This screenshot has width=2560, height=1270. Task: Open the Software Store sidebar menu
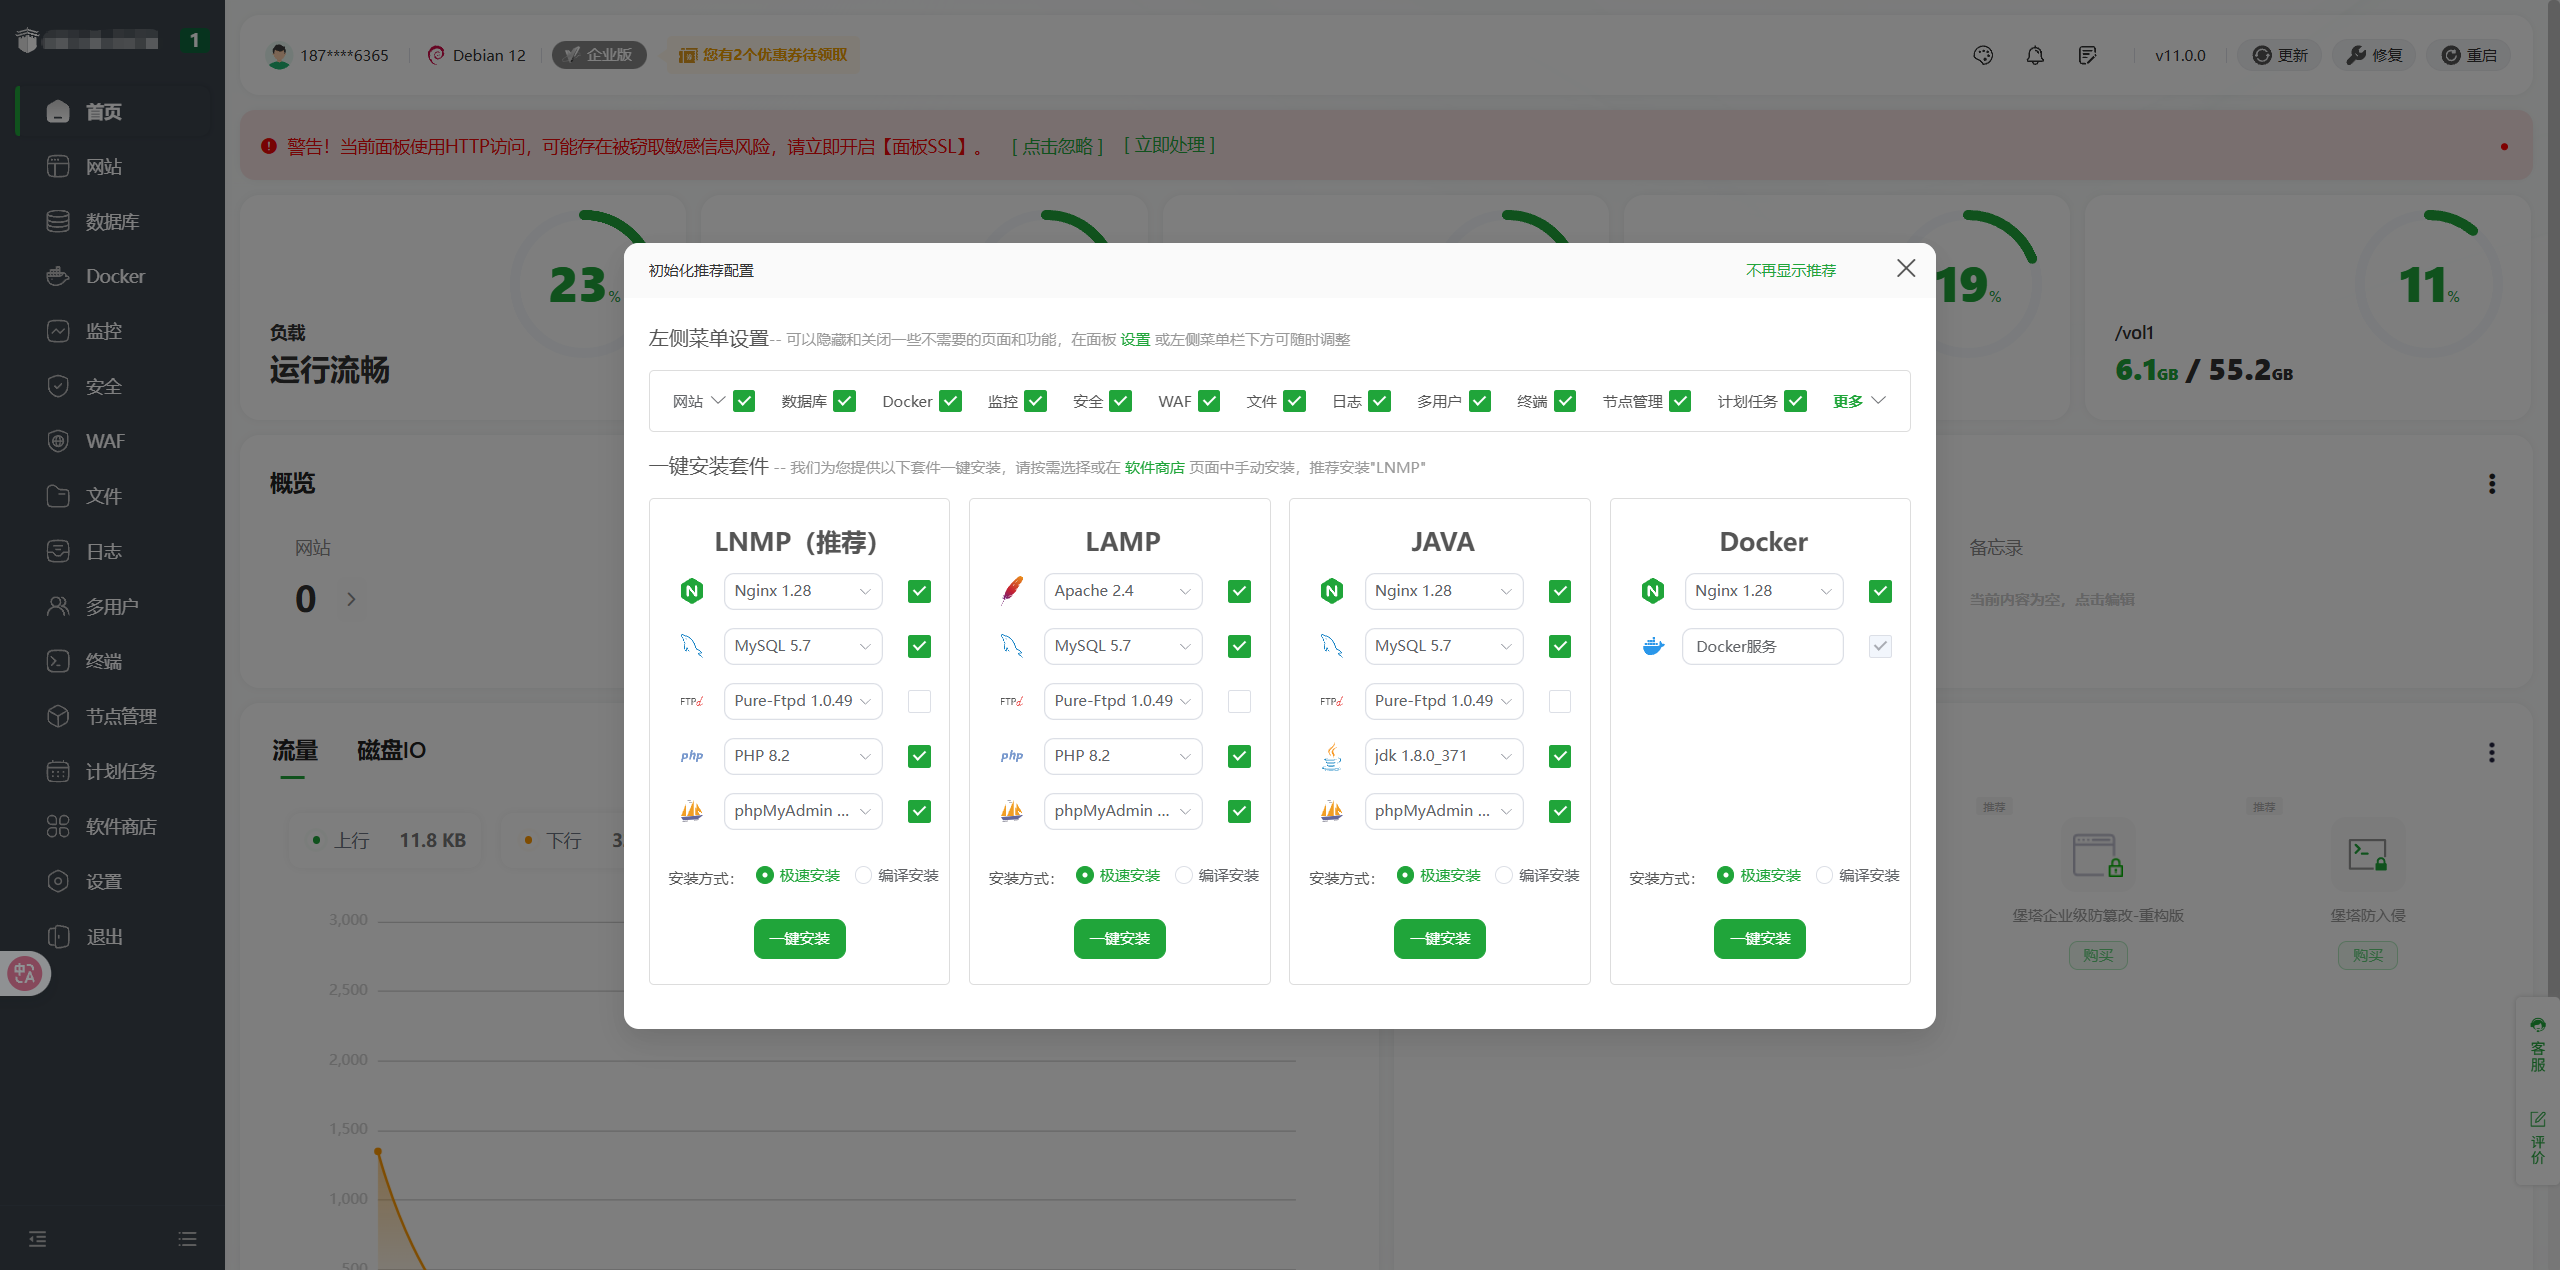[x=120, y=826]
